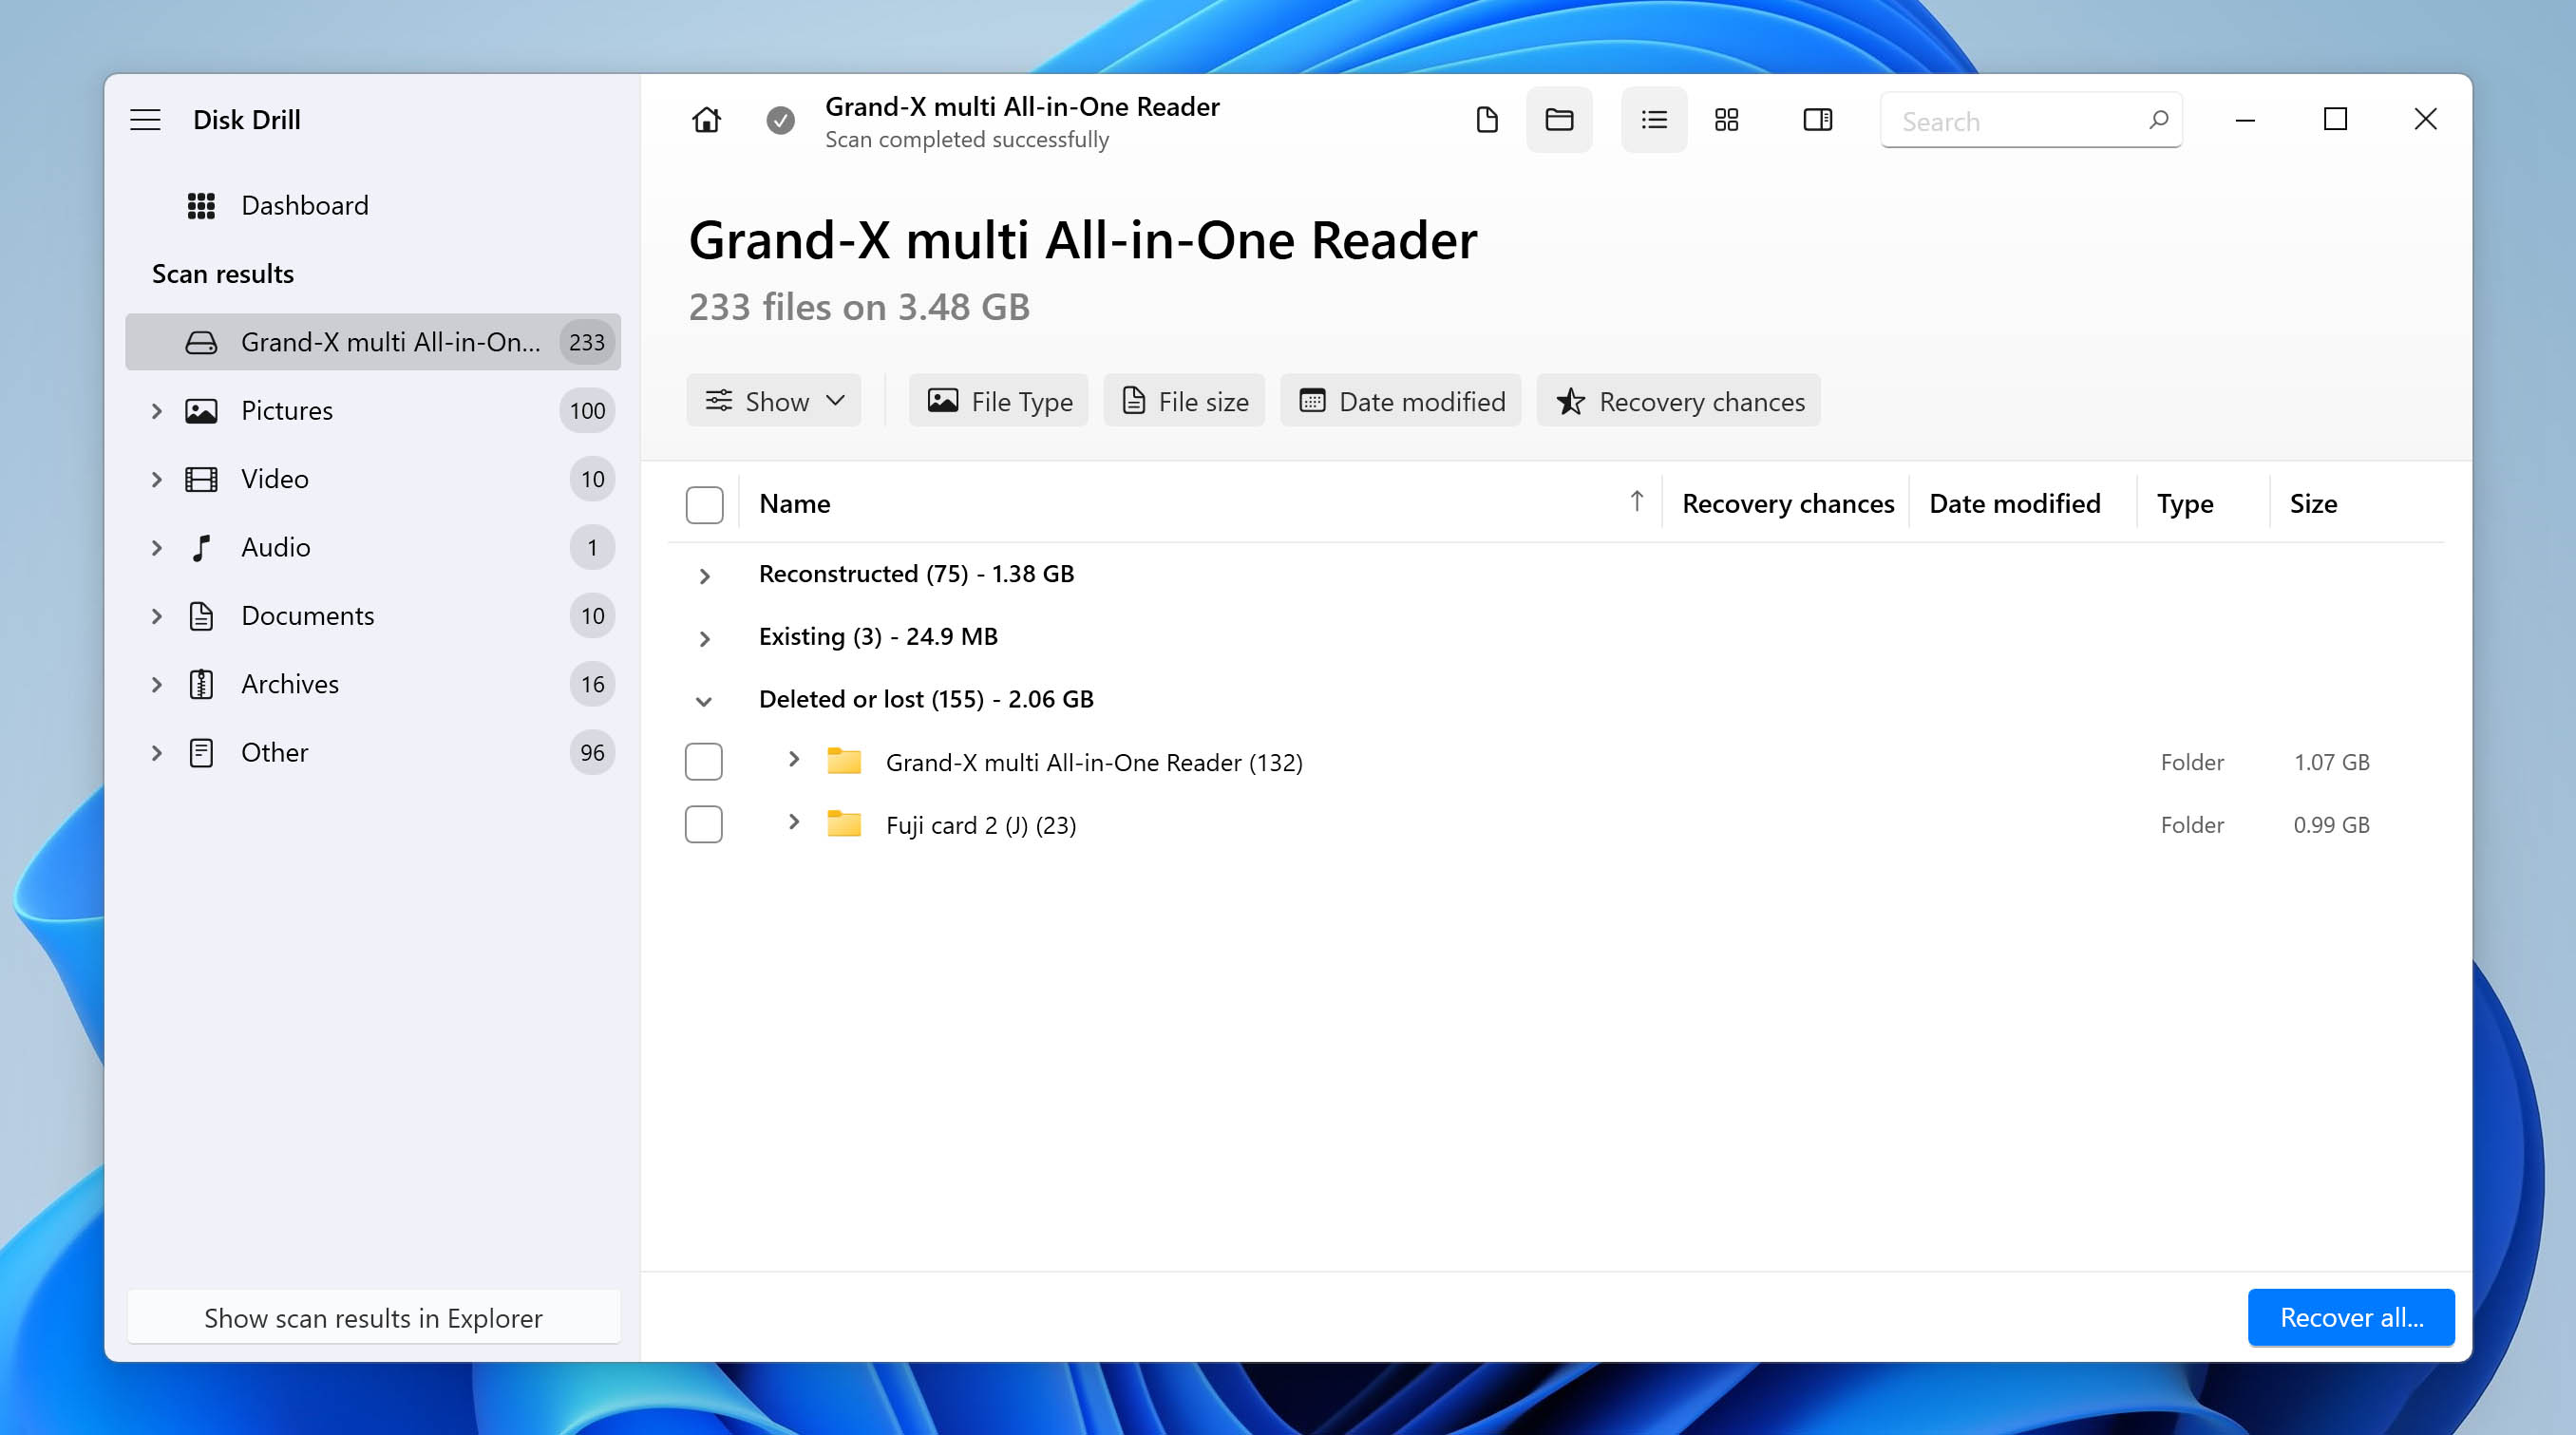Go to home via the house icon
Image resolution: width=2576 pixels, height=1435 pixels.
click(706, 120)
